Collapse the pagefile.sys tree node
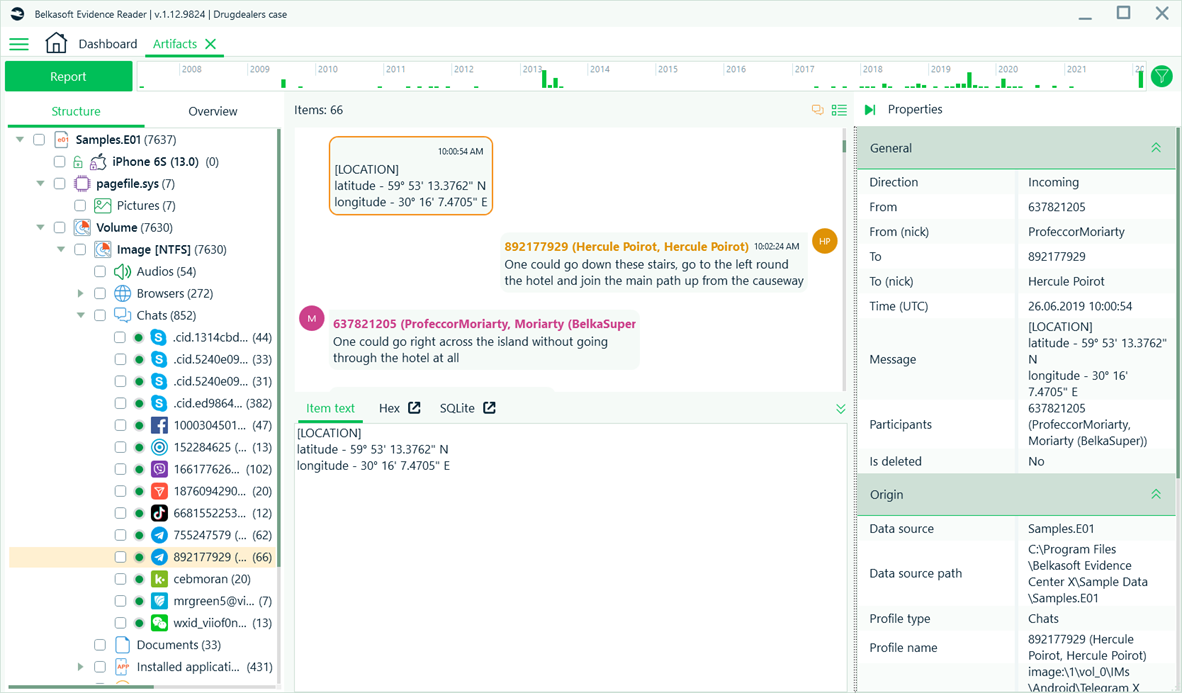 41,183
